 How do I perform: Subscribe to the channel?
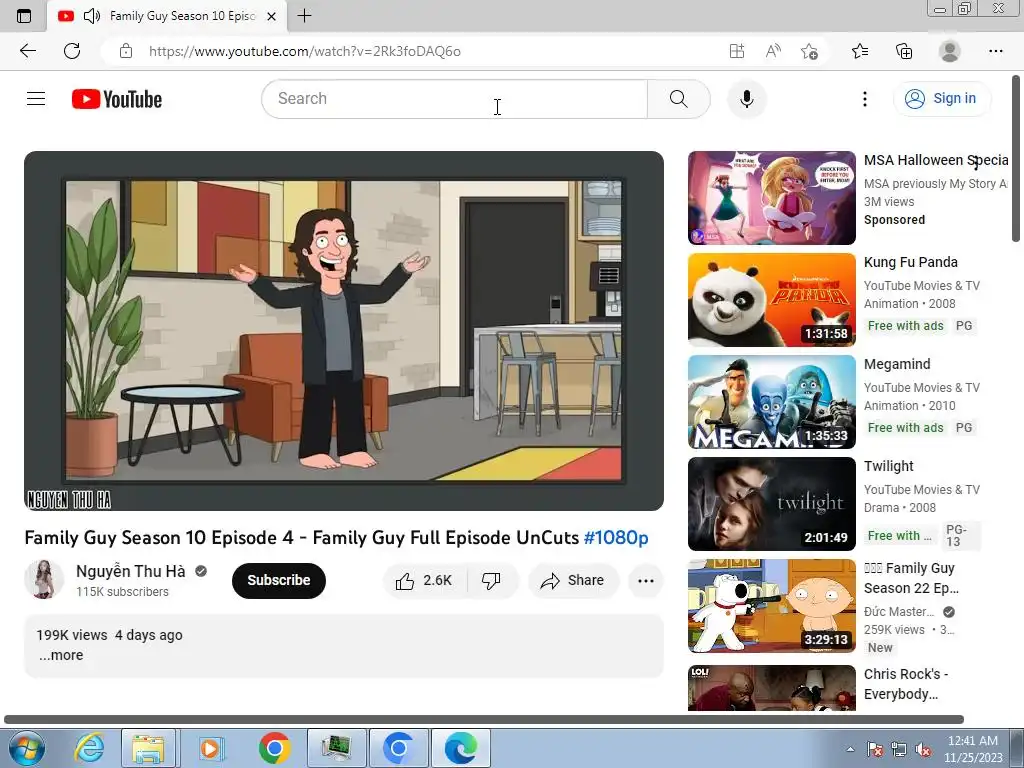(279, 580)
